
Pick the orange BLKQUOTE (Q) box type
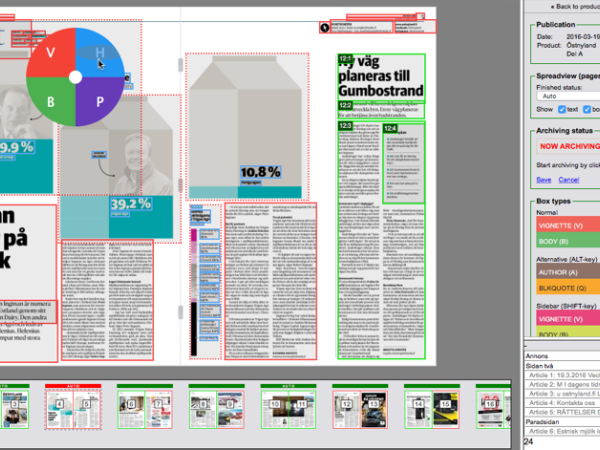tap(568, 288)
